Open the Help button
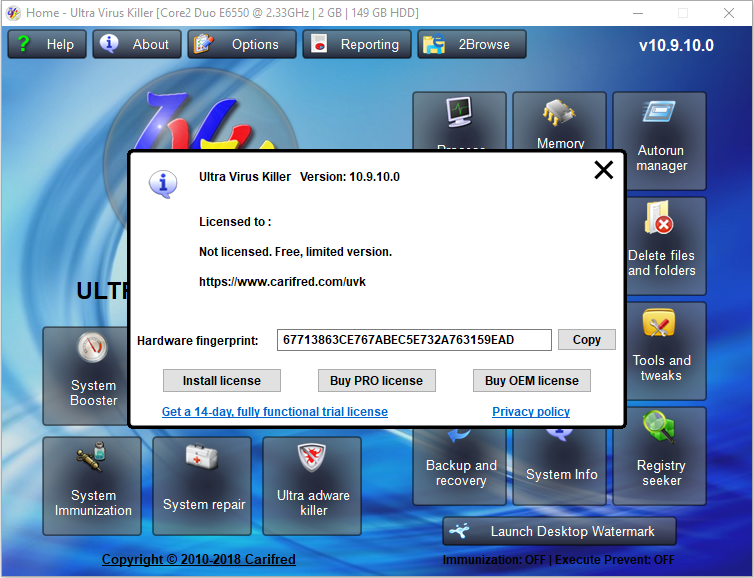Viewport: 754px width, 578px height. (47, 44)
